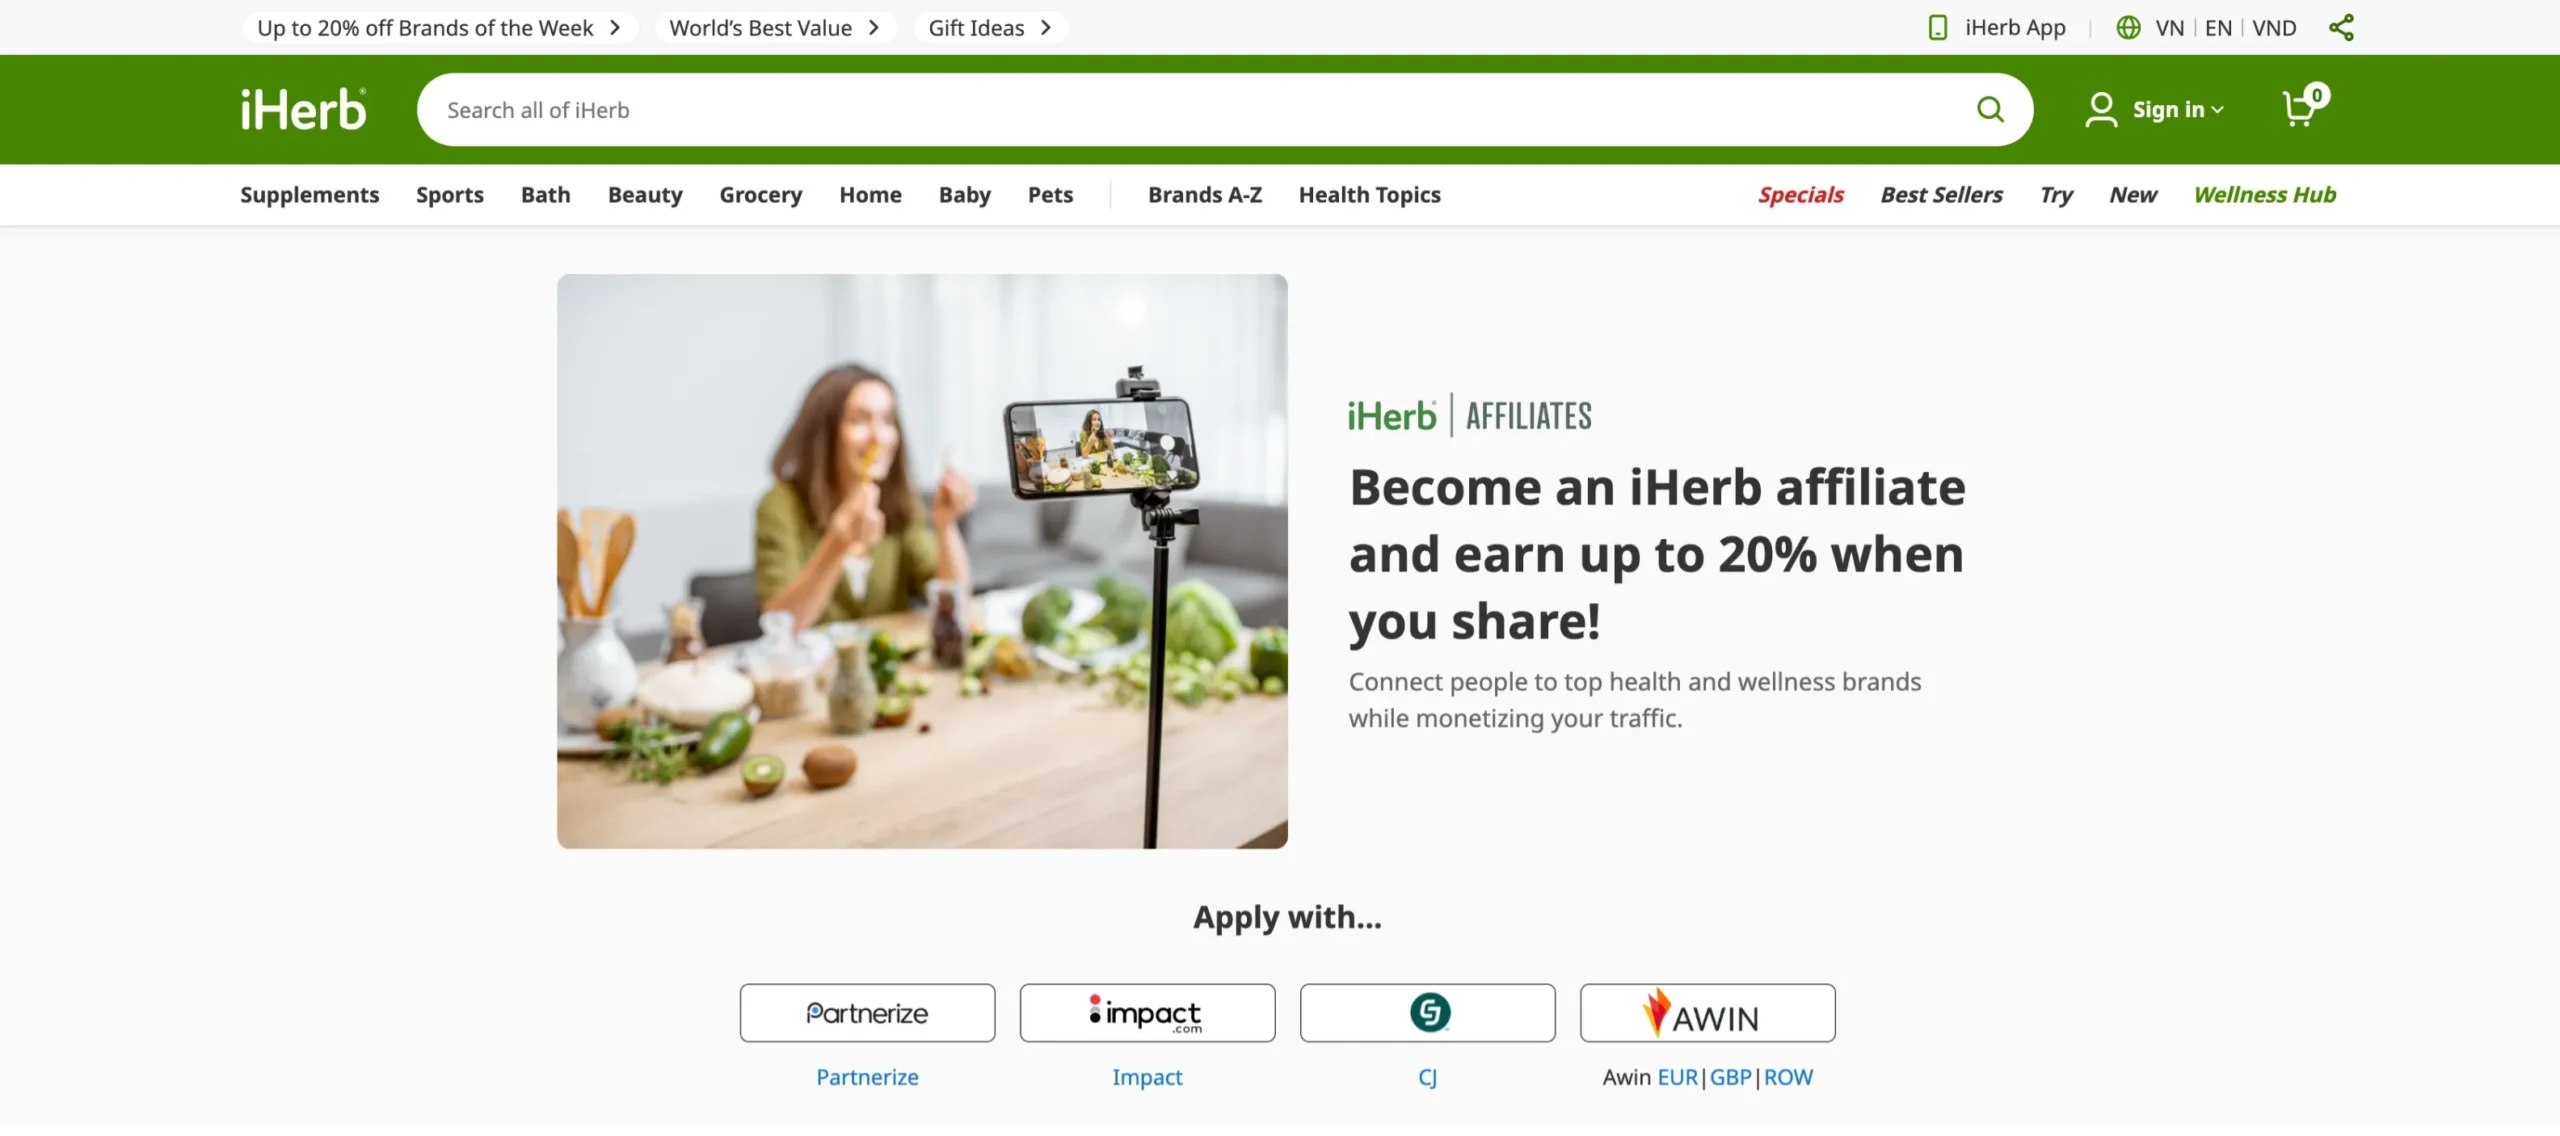Click the iHerb App phone icon
The height and width of the screenshot is (1136, 2560).
1937,28
